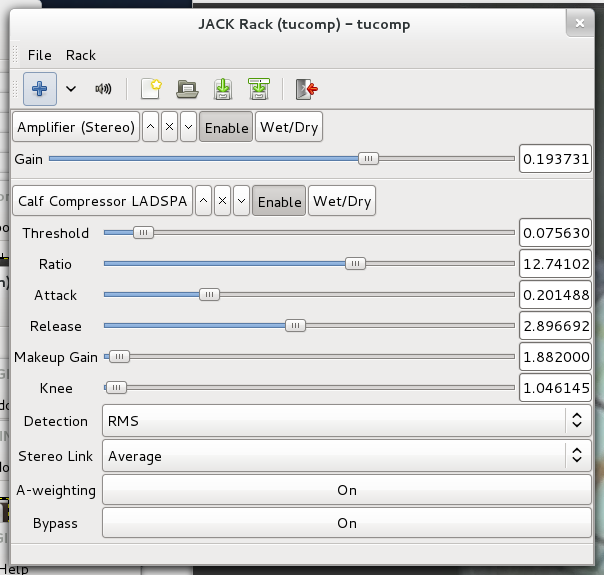This screenshot has width=604, height=575.
Task: Open the Detection dropdown showing RMS
Action: [x=347, y=421]
